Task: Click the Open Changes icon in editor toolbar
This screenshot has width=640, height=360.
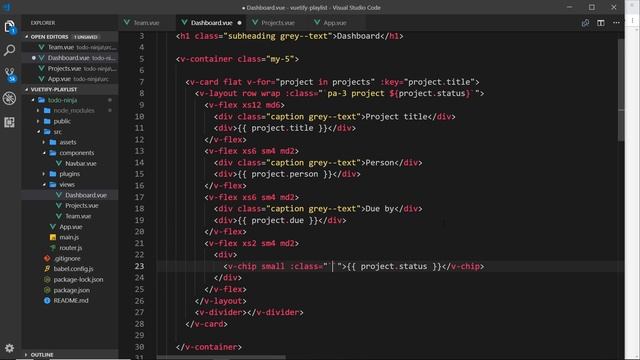Action: click(585, 23)
